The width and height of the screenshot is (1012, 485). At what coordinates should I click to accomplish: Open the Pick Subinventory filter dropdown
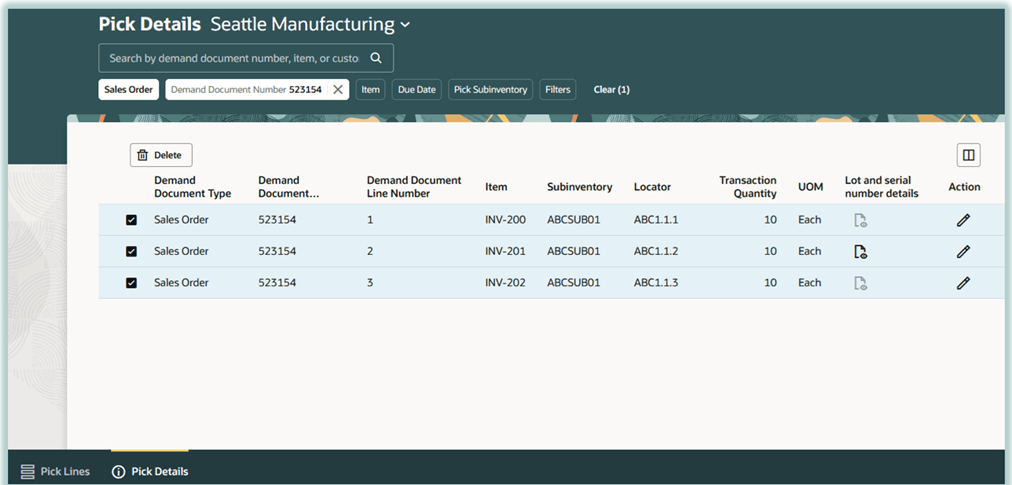tap(490, 90)
